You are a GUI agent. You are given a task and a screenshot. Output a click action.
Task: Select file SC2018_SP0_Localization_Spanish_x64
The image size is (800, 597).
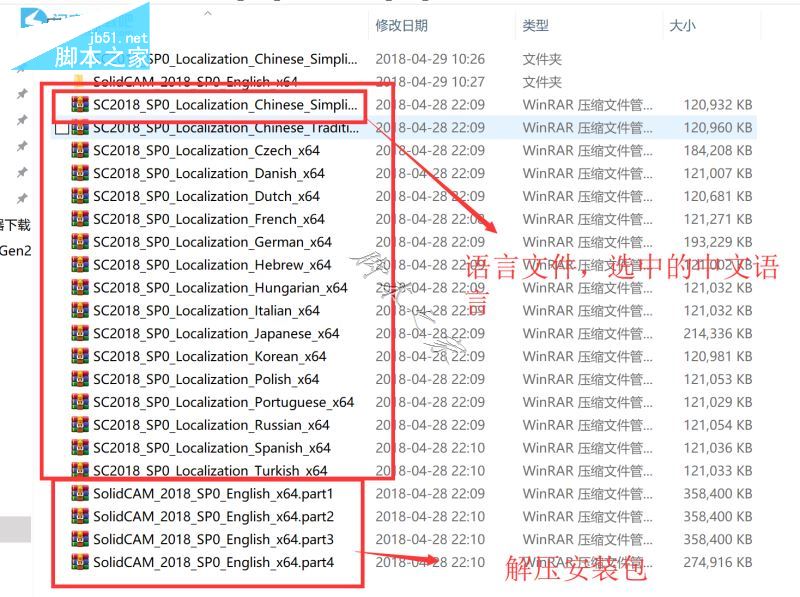pyautogui.click(x=212, y=448)
